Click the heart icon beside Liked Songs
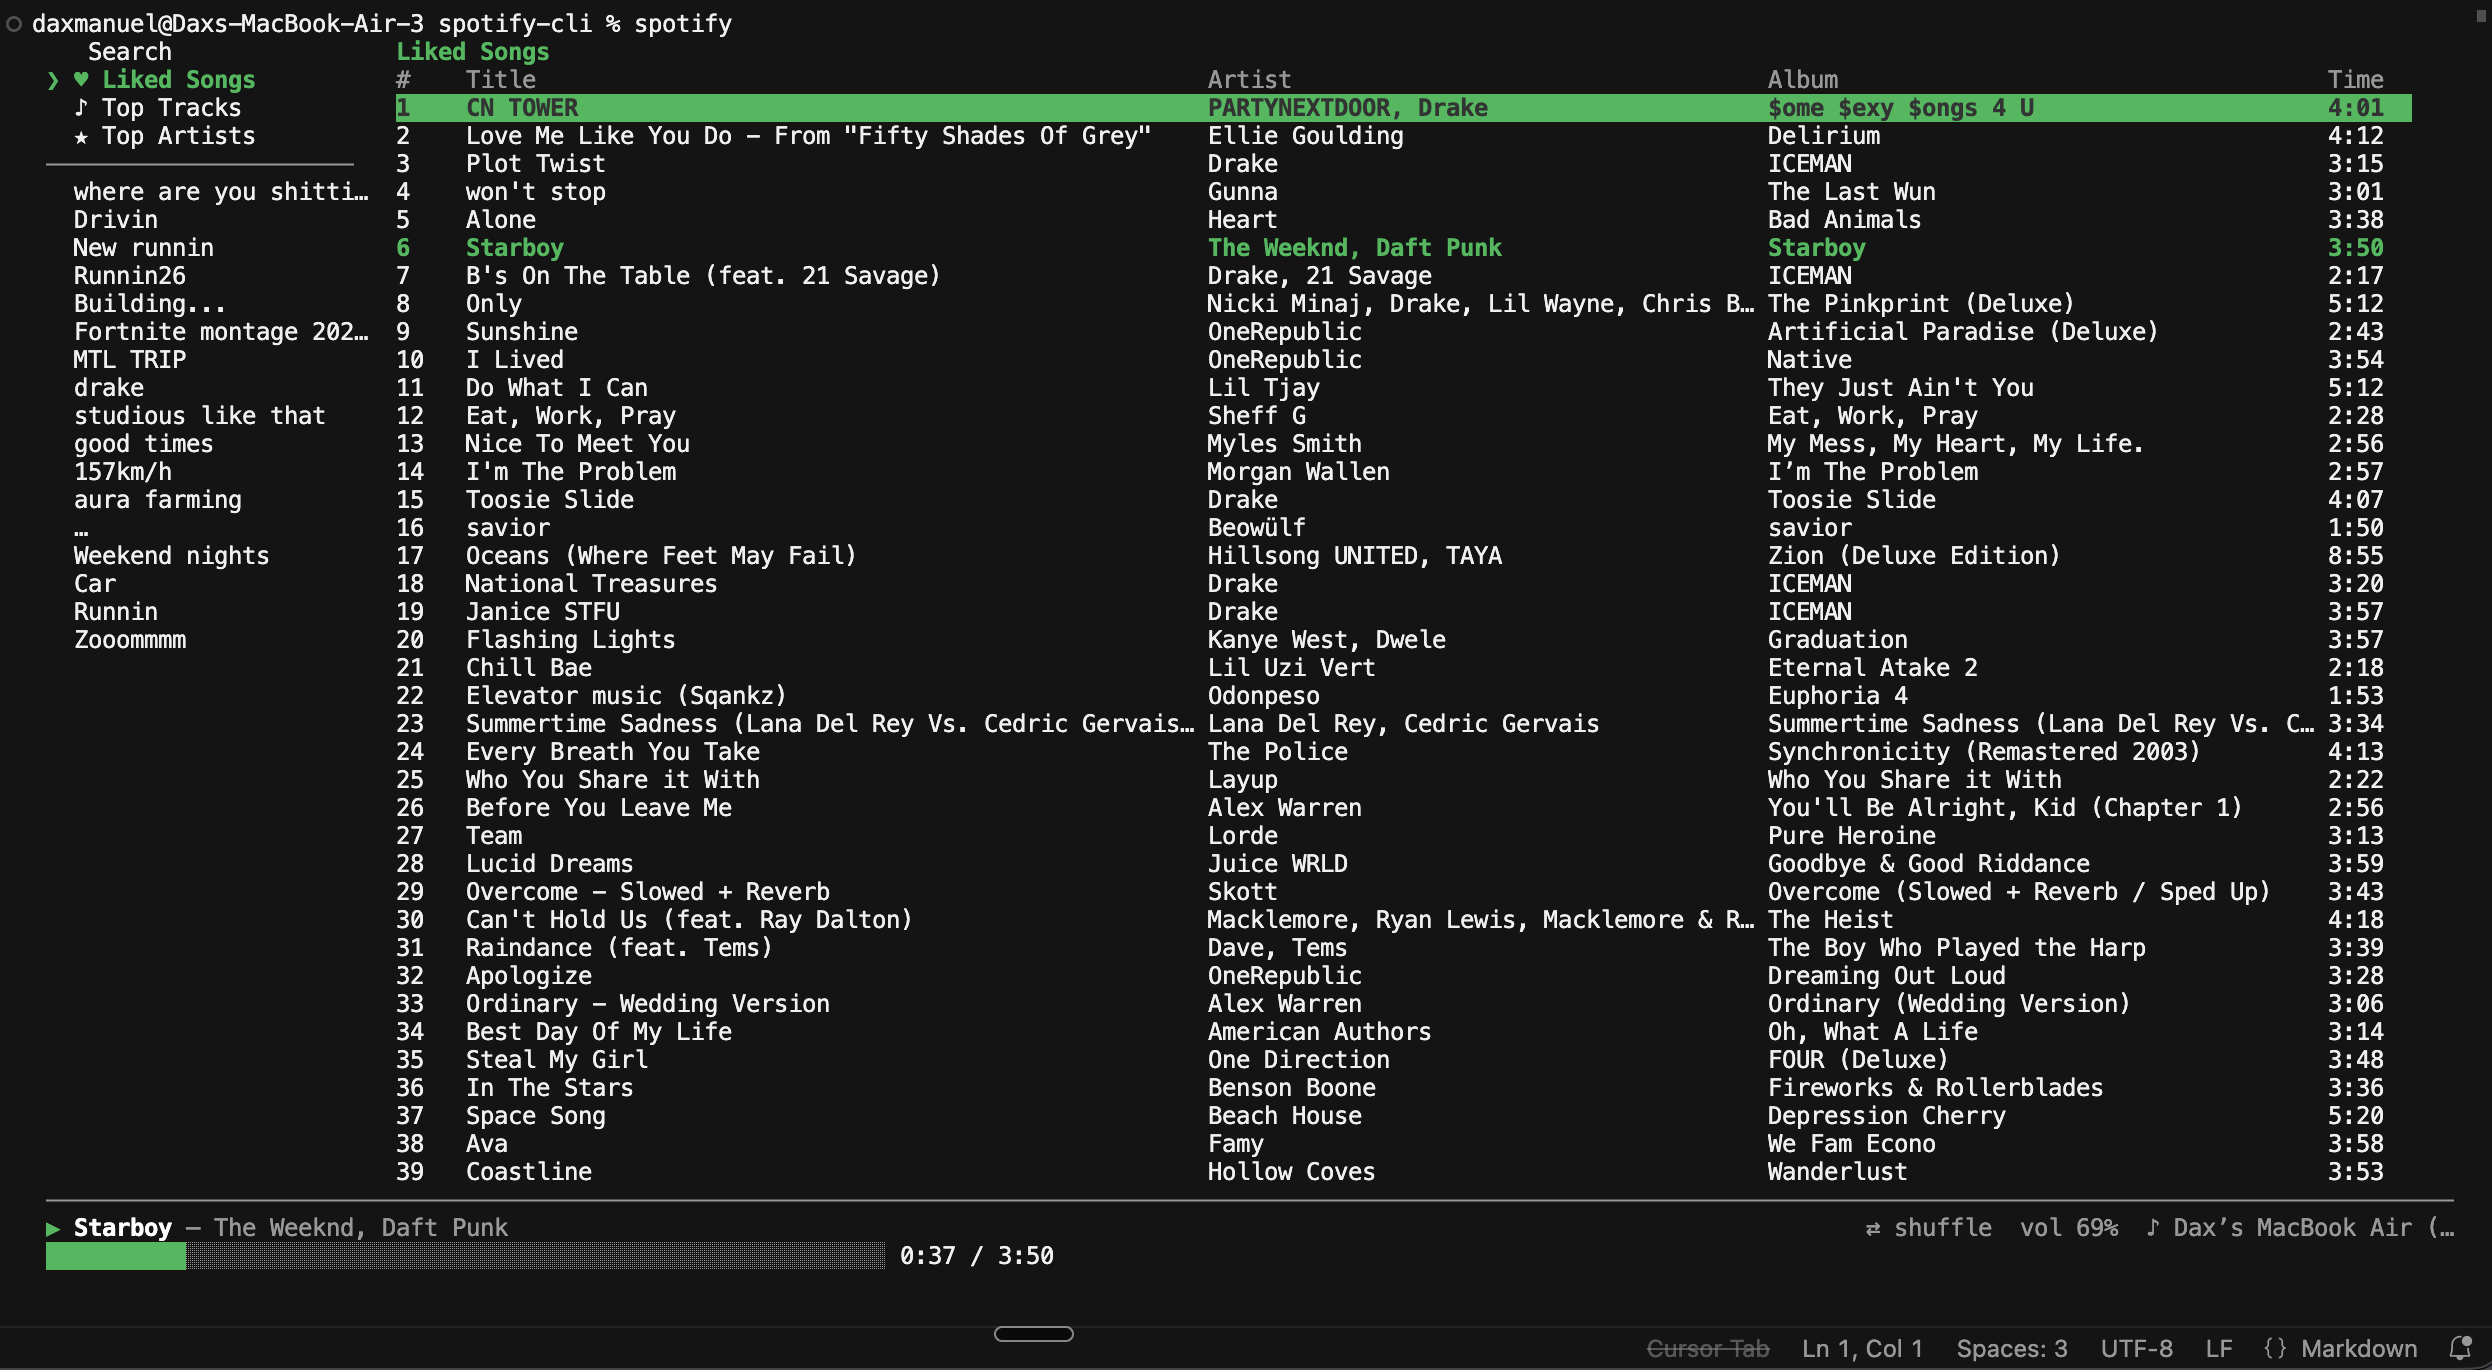The width and height of the screenshot is (2492, 1370). click(x=81, y=79)
